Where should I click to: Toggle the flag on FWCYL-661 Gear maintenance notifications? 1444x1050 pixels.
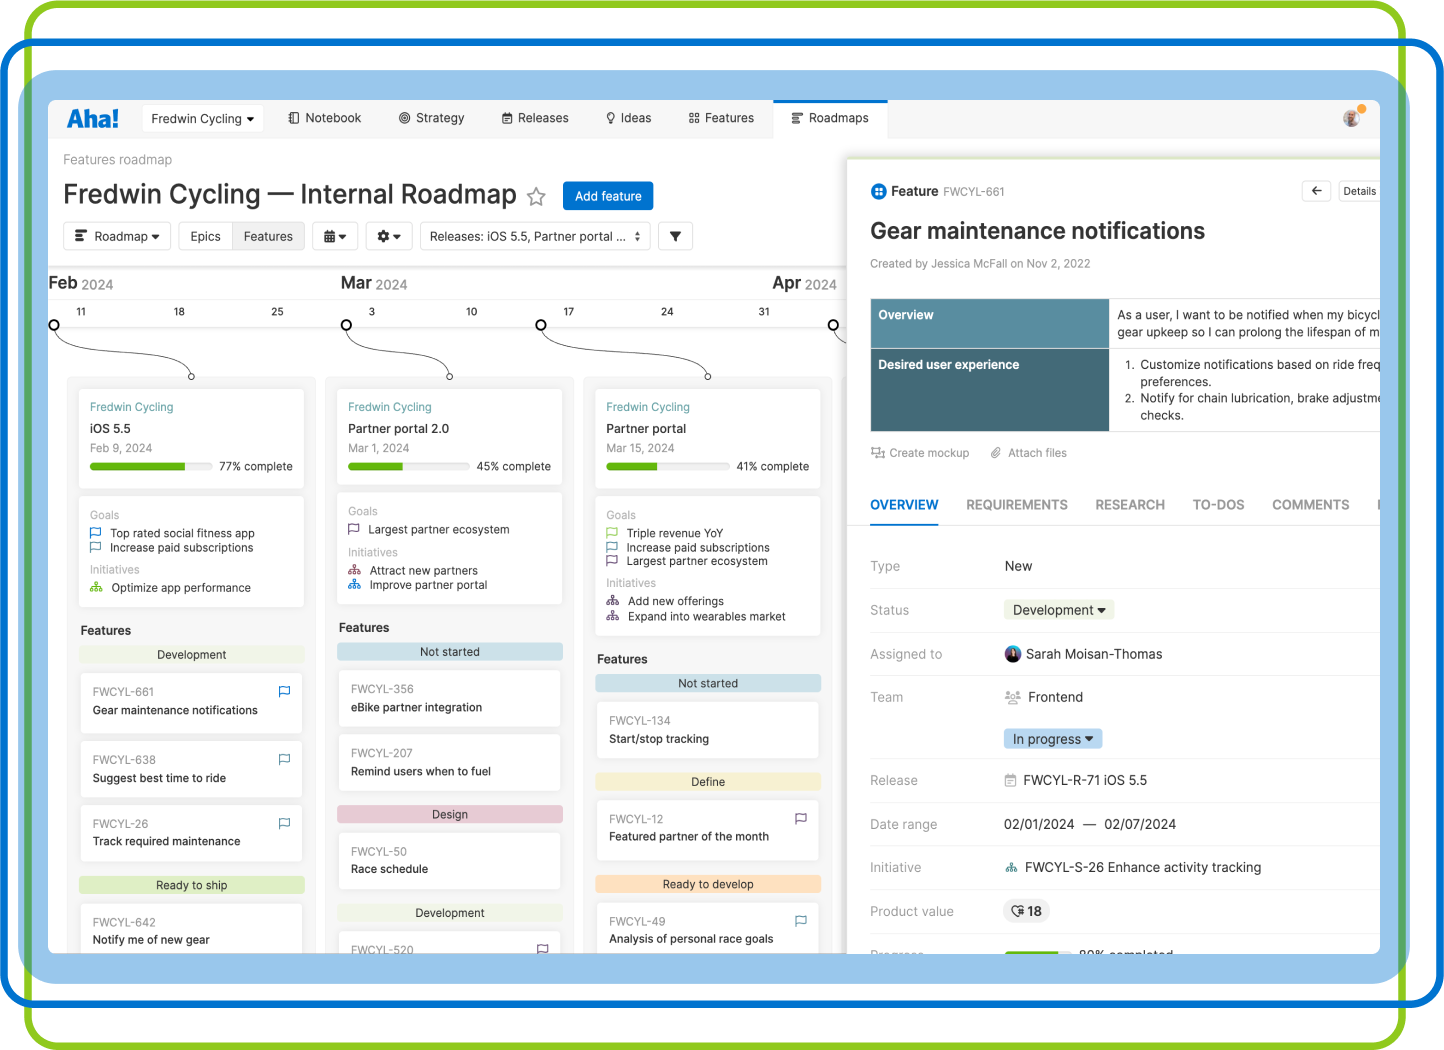point(284,691)
